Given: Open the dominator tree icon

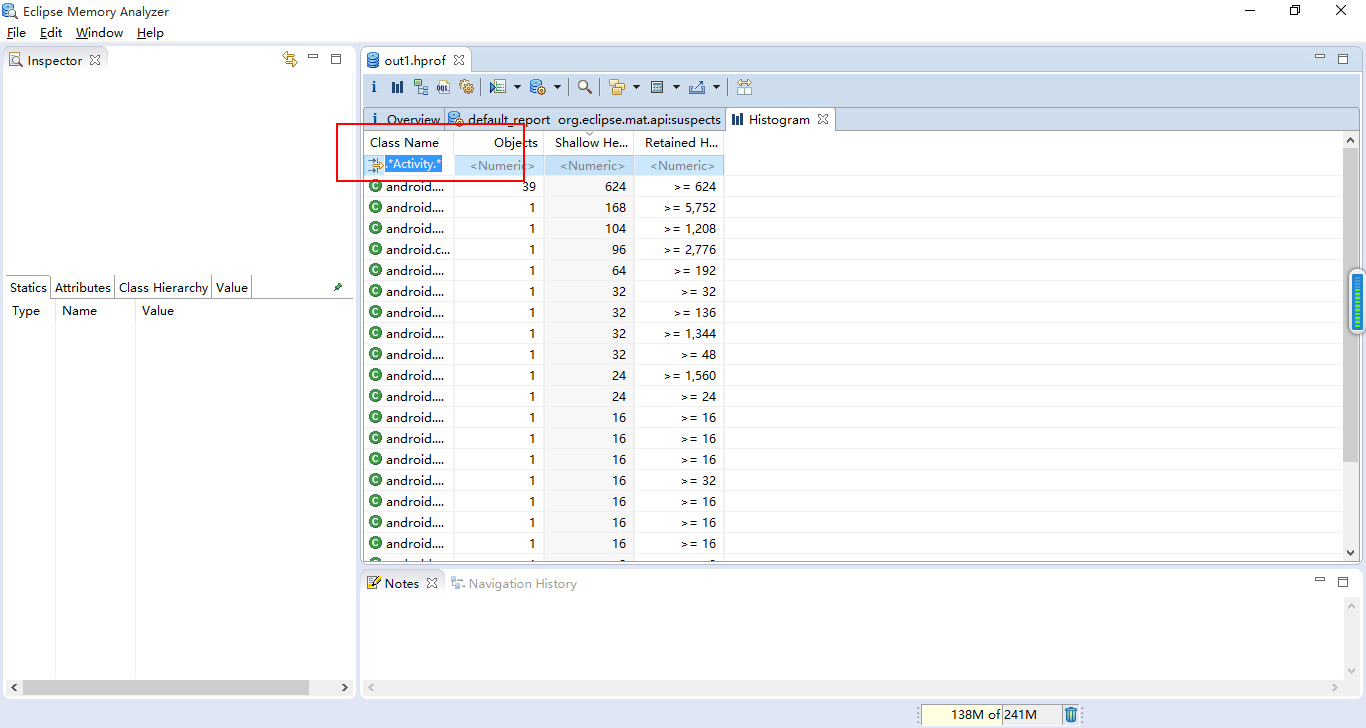Looking at the screenshot, I should [420, 87].
